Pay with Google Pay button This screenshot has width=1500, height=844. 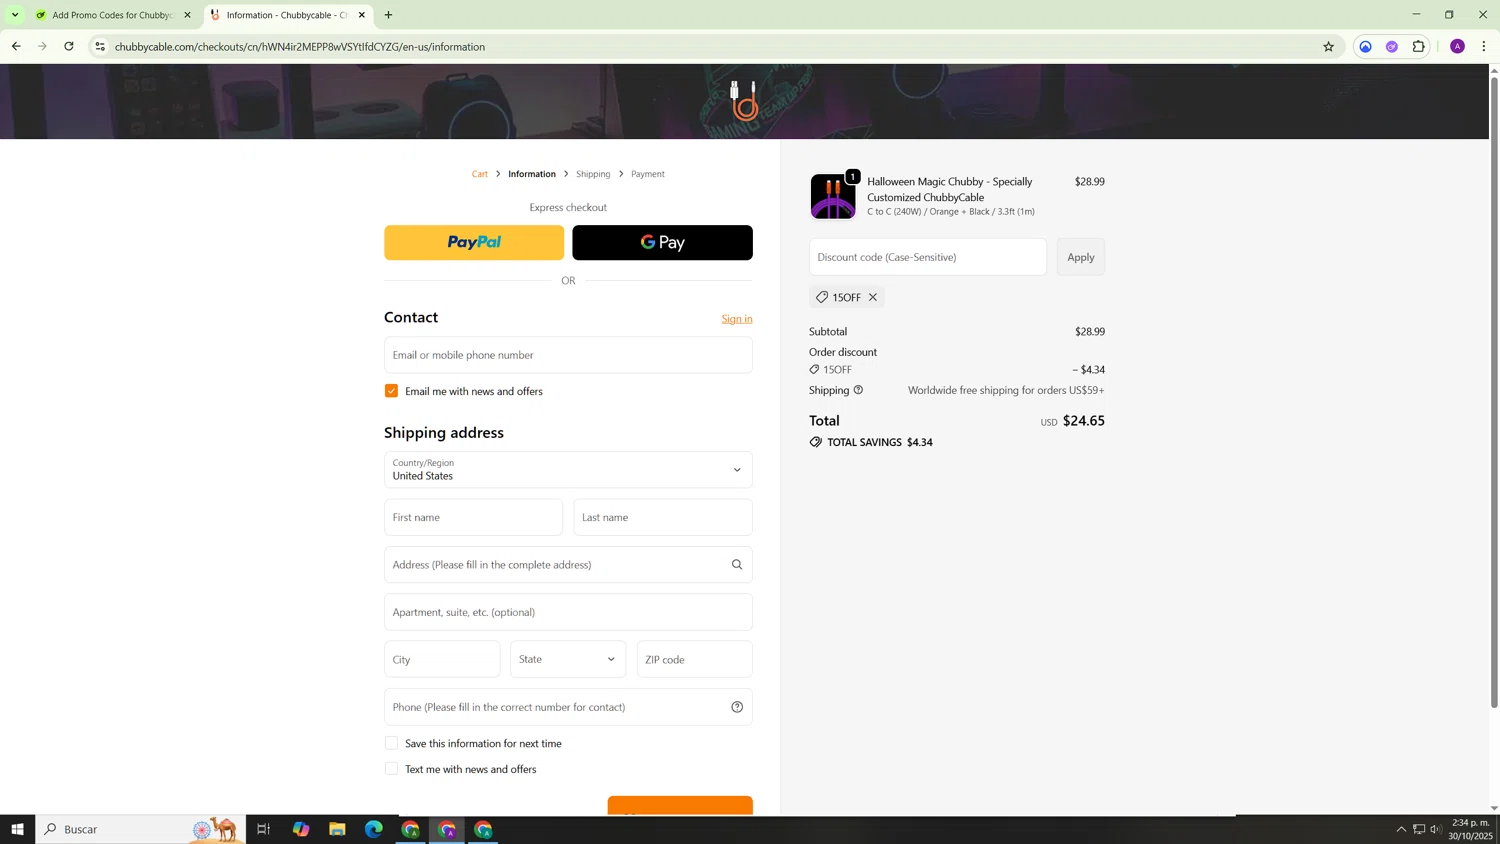pyautogui.click(x=662, y=243)
